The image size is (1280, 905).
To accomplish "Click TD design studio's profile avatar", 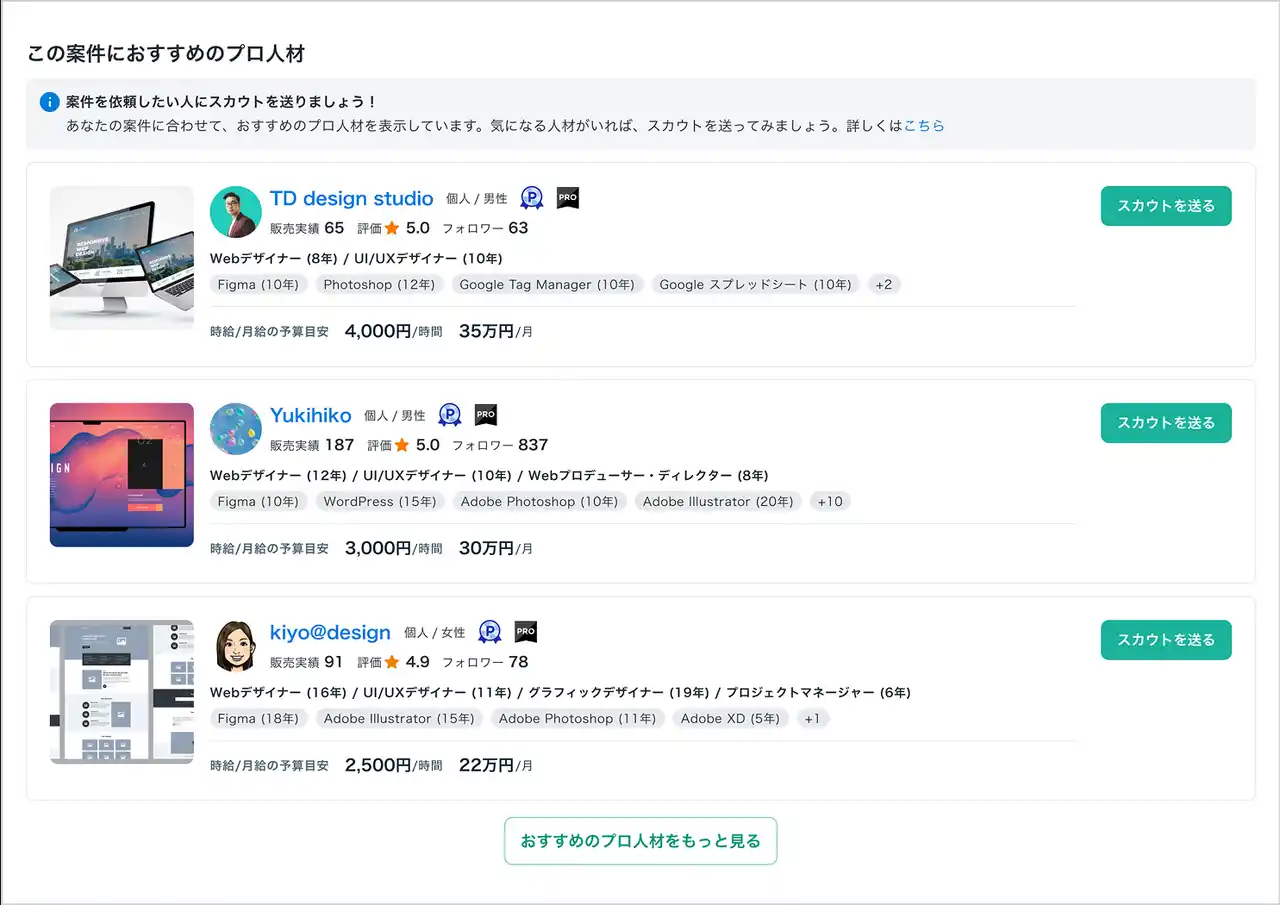I will (236, 212).
